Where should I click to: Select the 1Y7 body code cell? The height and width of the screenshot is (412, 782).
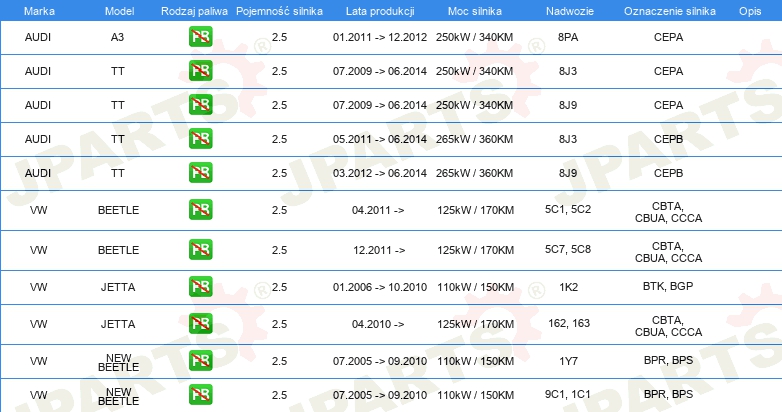[x=568, y=361]
